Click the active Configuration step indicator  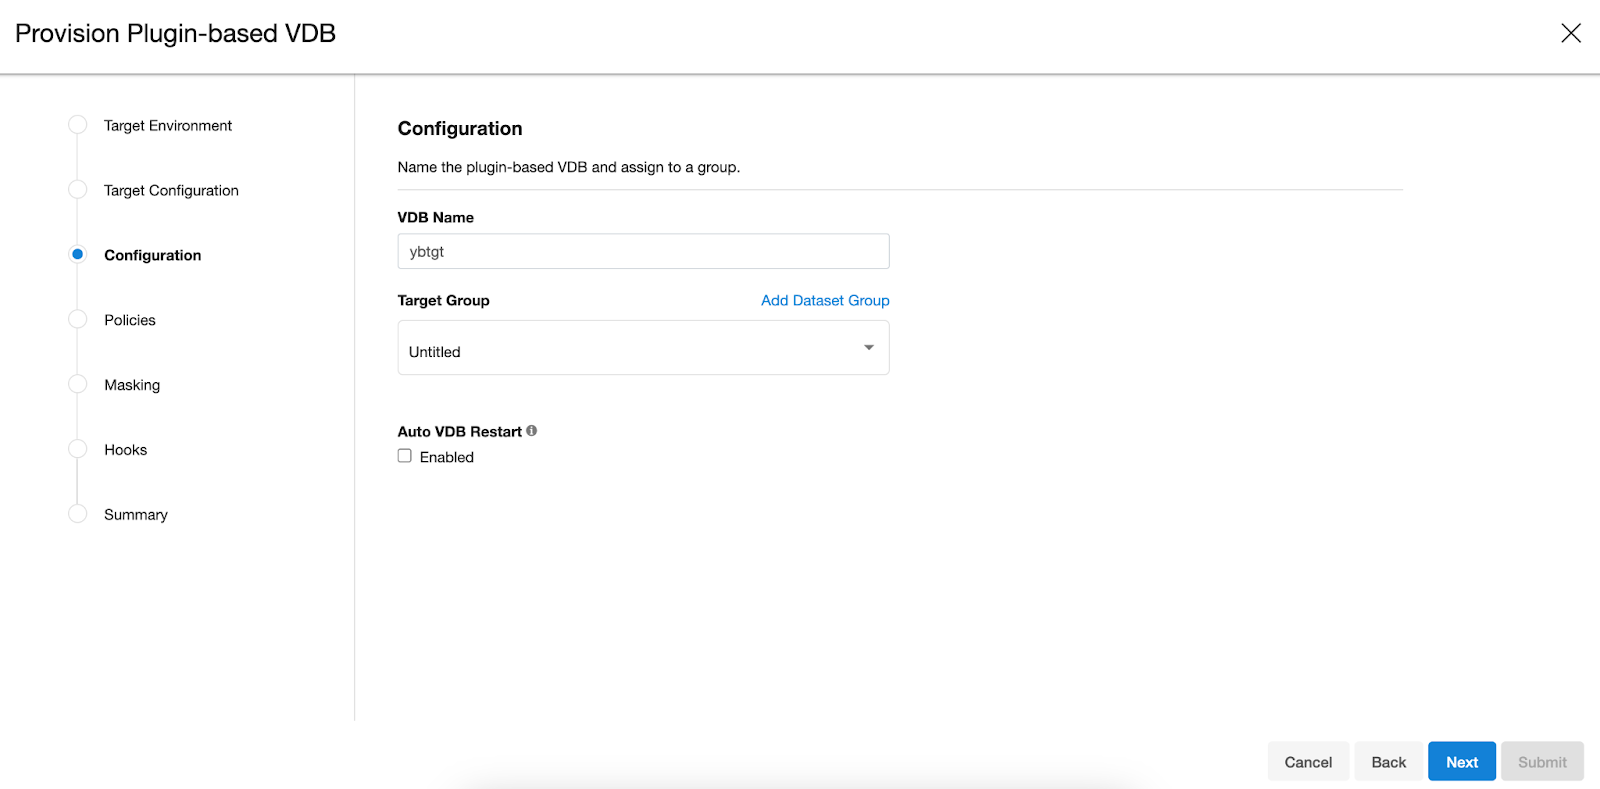pyautogui.click(x=77, y=255)
